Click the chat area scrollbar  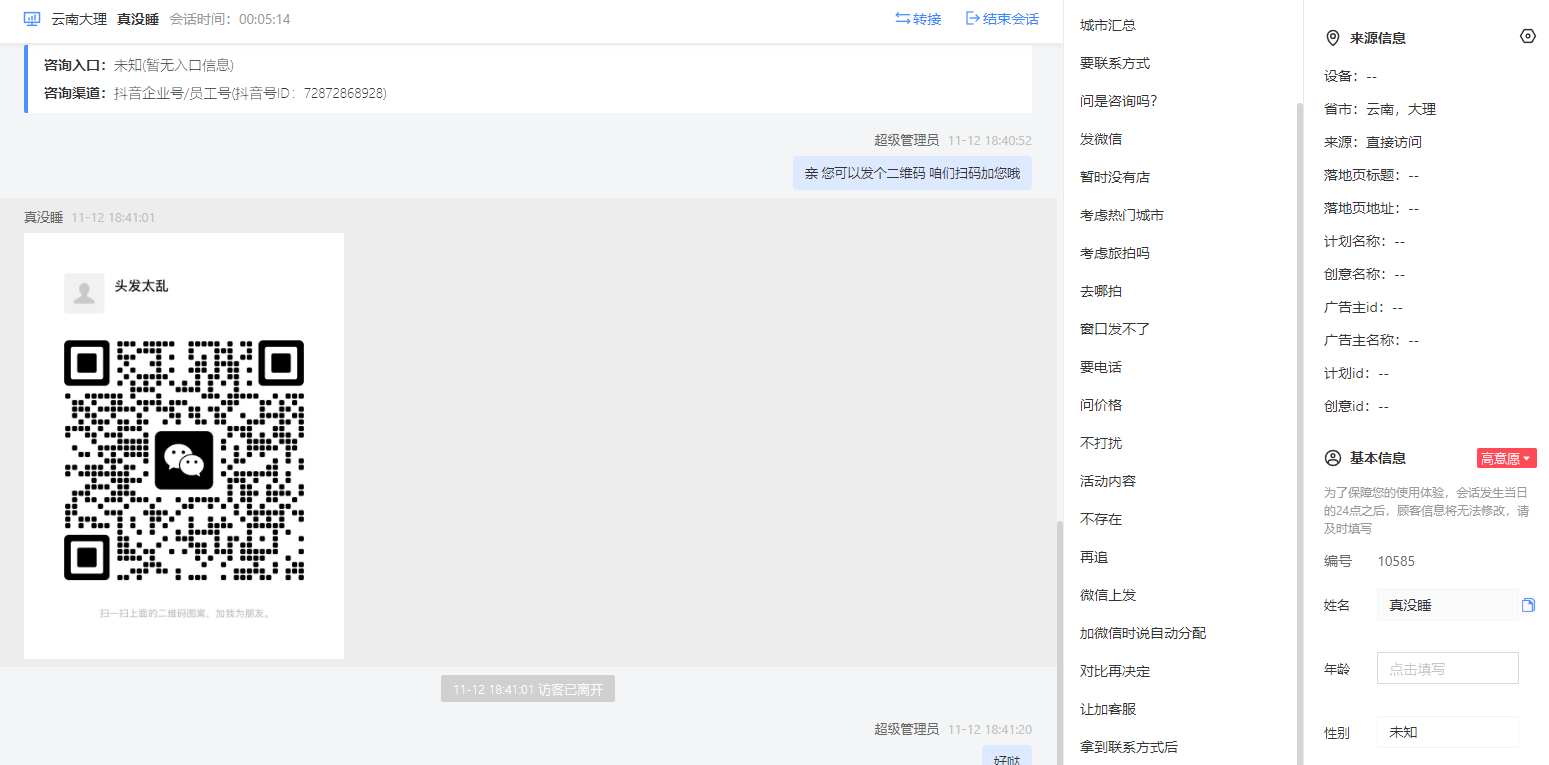click(x=1059, y=641)
